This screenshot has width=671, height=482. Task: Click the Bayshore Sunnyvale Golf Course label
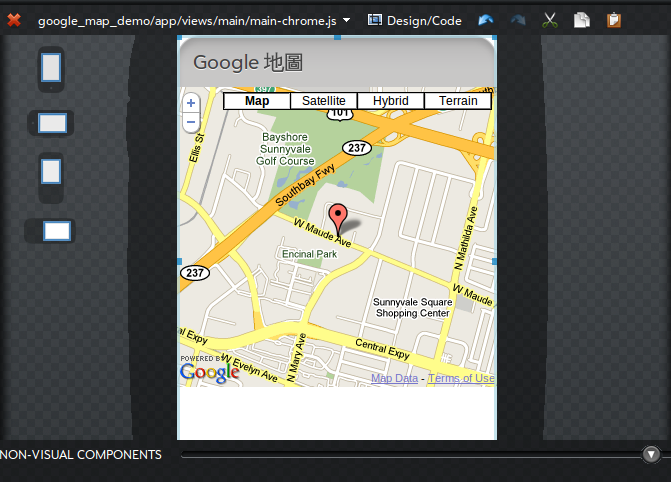[285, 149]
